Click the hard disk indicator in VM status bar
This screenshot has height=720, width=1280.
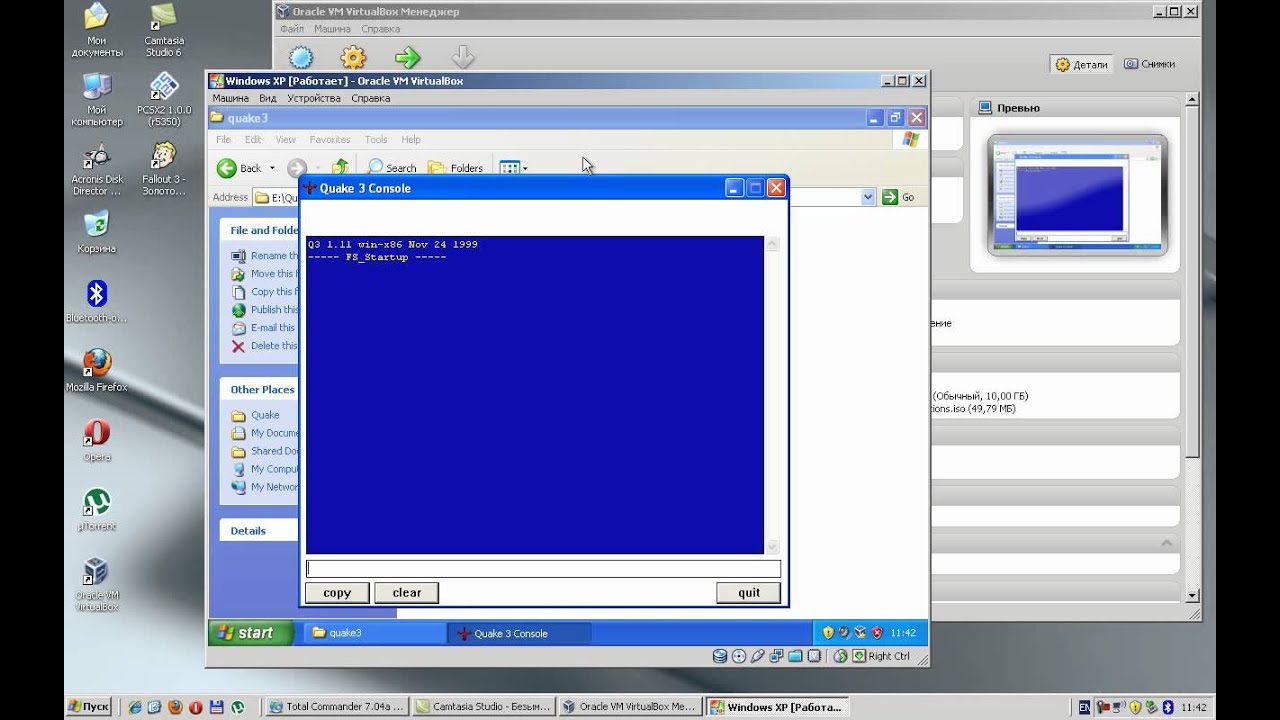(720, 656)
